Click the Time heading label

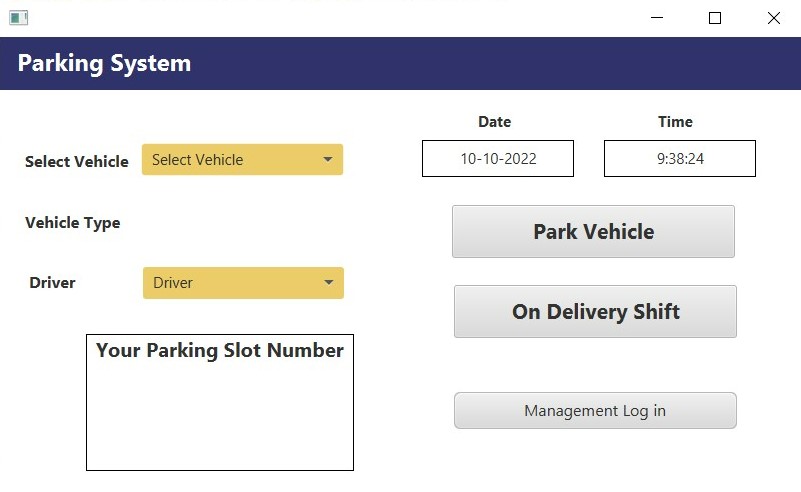675,122
